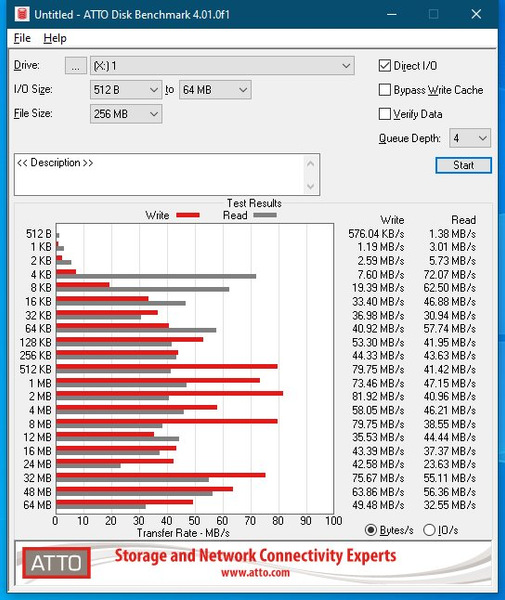Click inside the Description text field
This screenshot has width=505, height=600.
159,174
